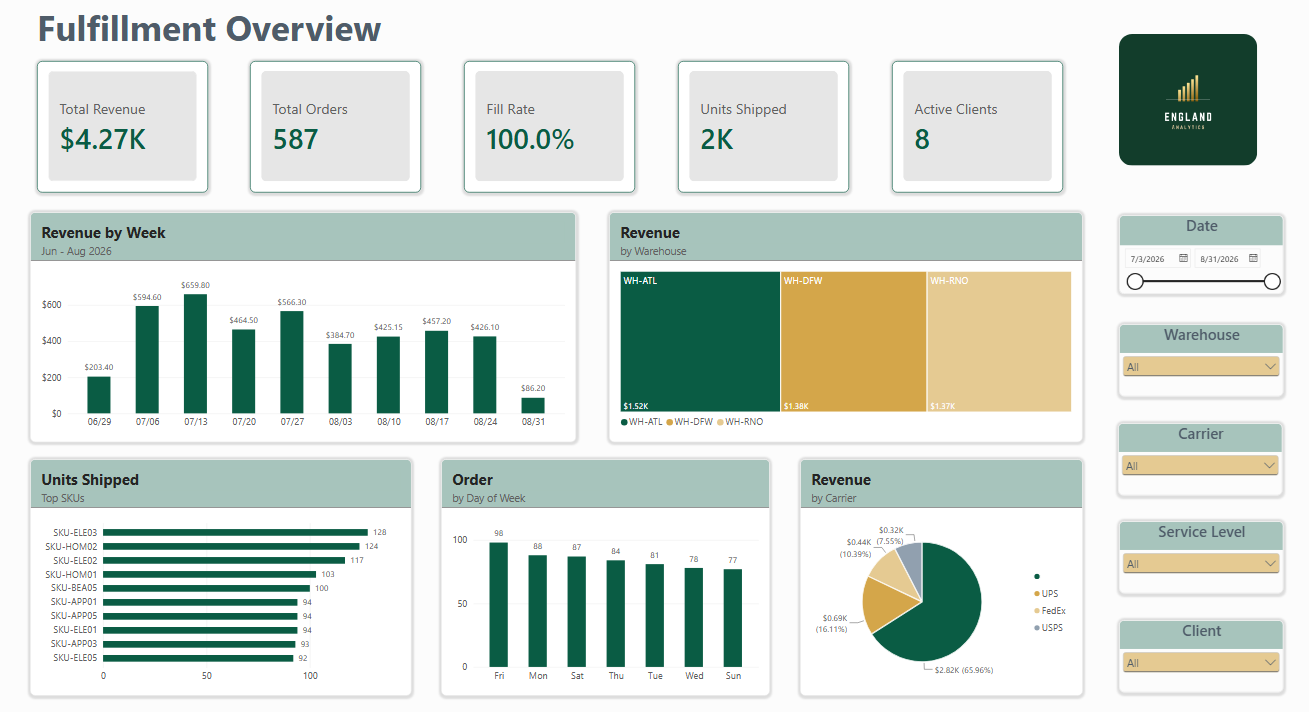The width and height of the screenshot is (1309, 712).
Task: Select the 07/06 revenue bar
Action: click(147, 360)
